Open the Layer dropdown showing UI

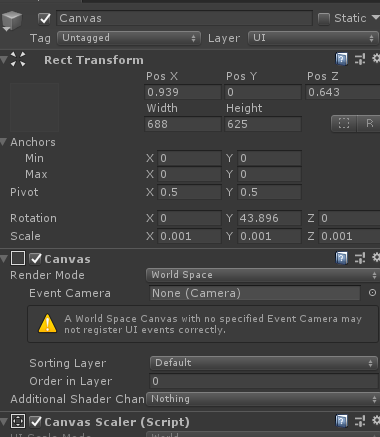pyautogui.click(x=313, y=38)
